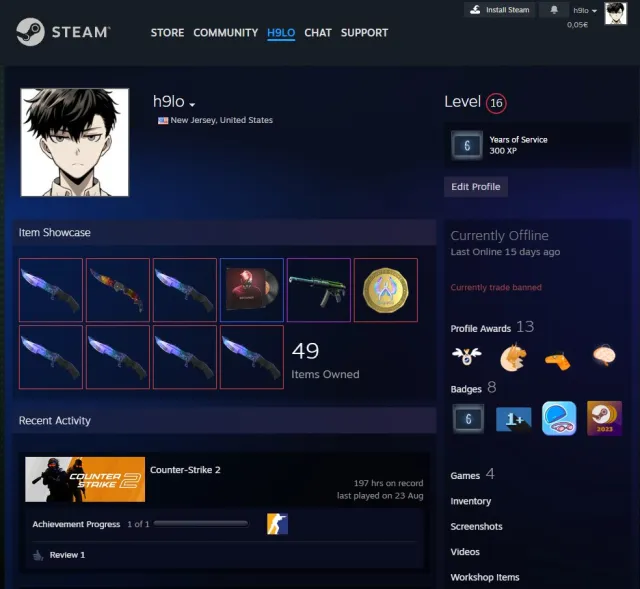Viewport: 640px width, 589px height.
Task: Click the wallet balance 0,05€
Action: [x=577, y=25]
